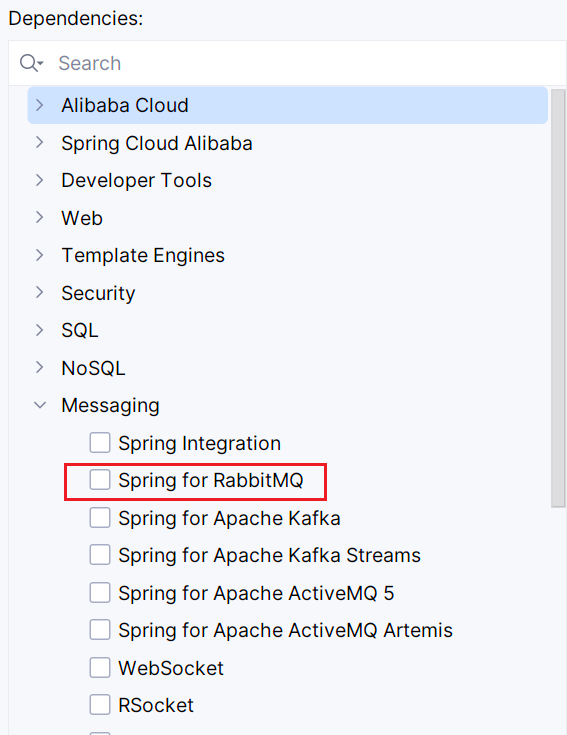Tick Spring for Apache Kafka checkbox
This screenshot has height=735, width=567.
[100, 518]
